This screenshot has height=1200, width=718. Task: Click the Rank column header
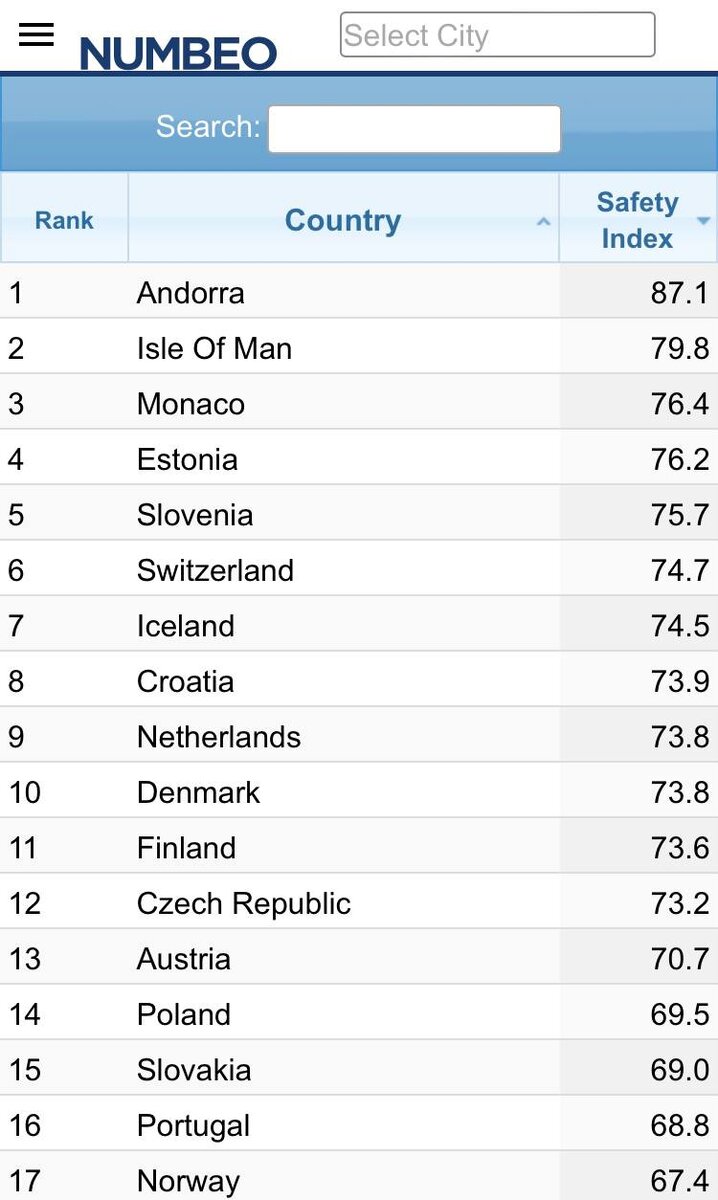64,220
